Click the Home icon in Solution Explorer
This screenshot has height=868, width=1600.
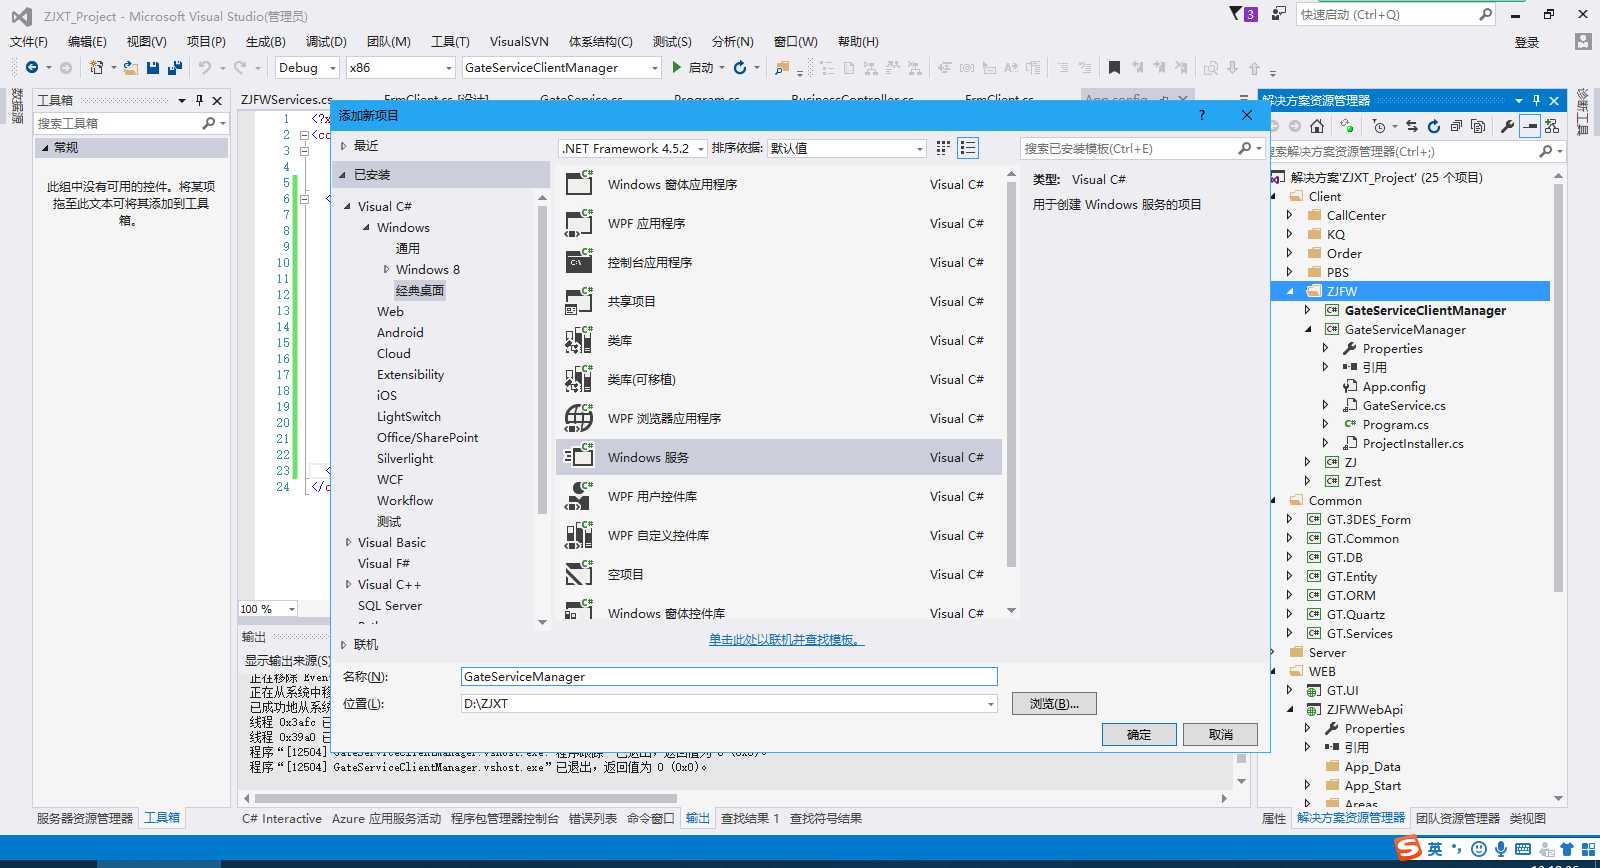[1317, 126]
